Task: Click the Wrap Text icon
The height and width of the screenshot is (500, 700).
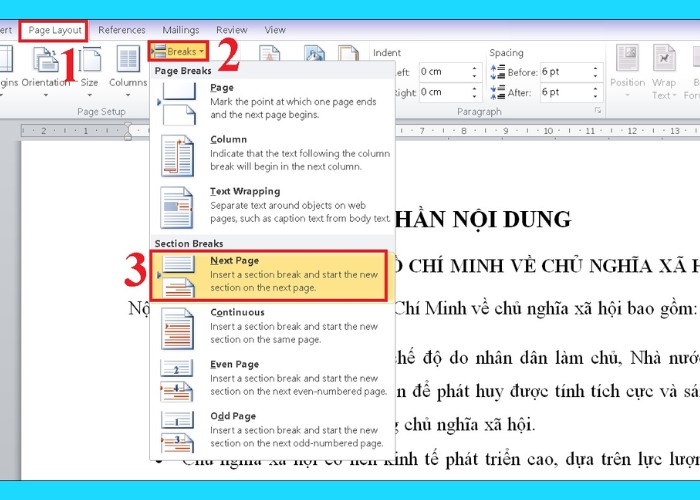Action: point(664,58)
